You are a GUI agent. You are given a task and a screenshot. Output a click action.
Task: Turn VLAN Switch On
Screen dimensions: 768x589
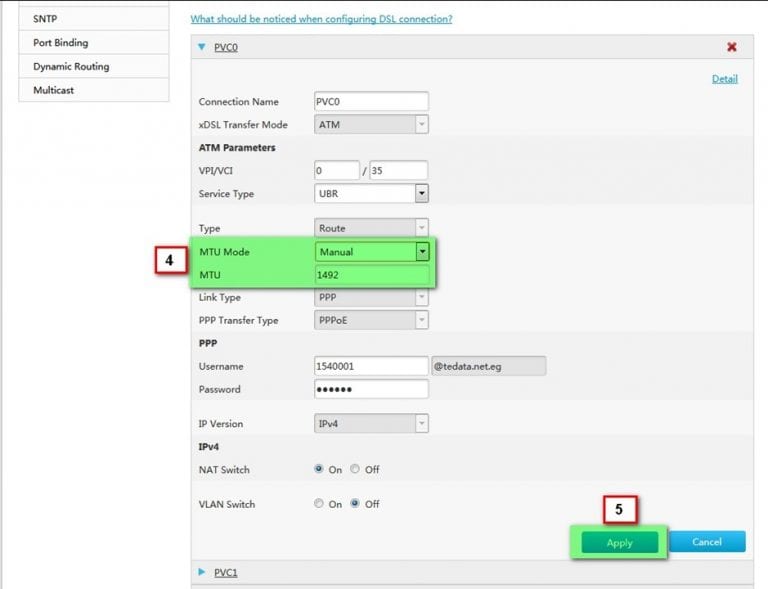point(319,504)
